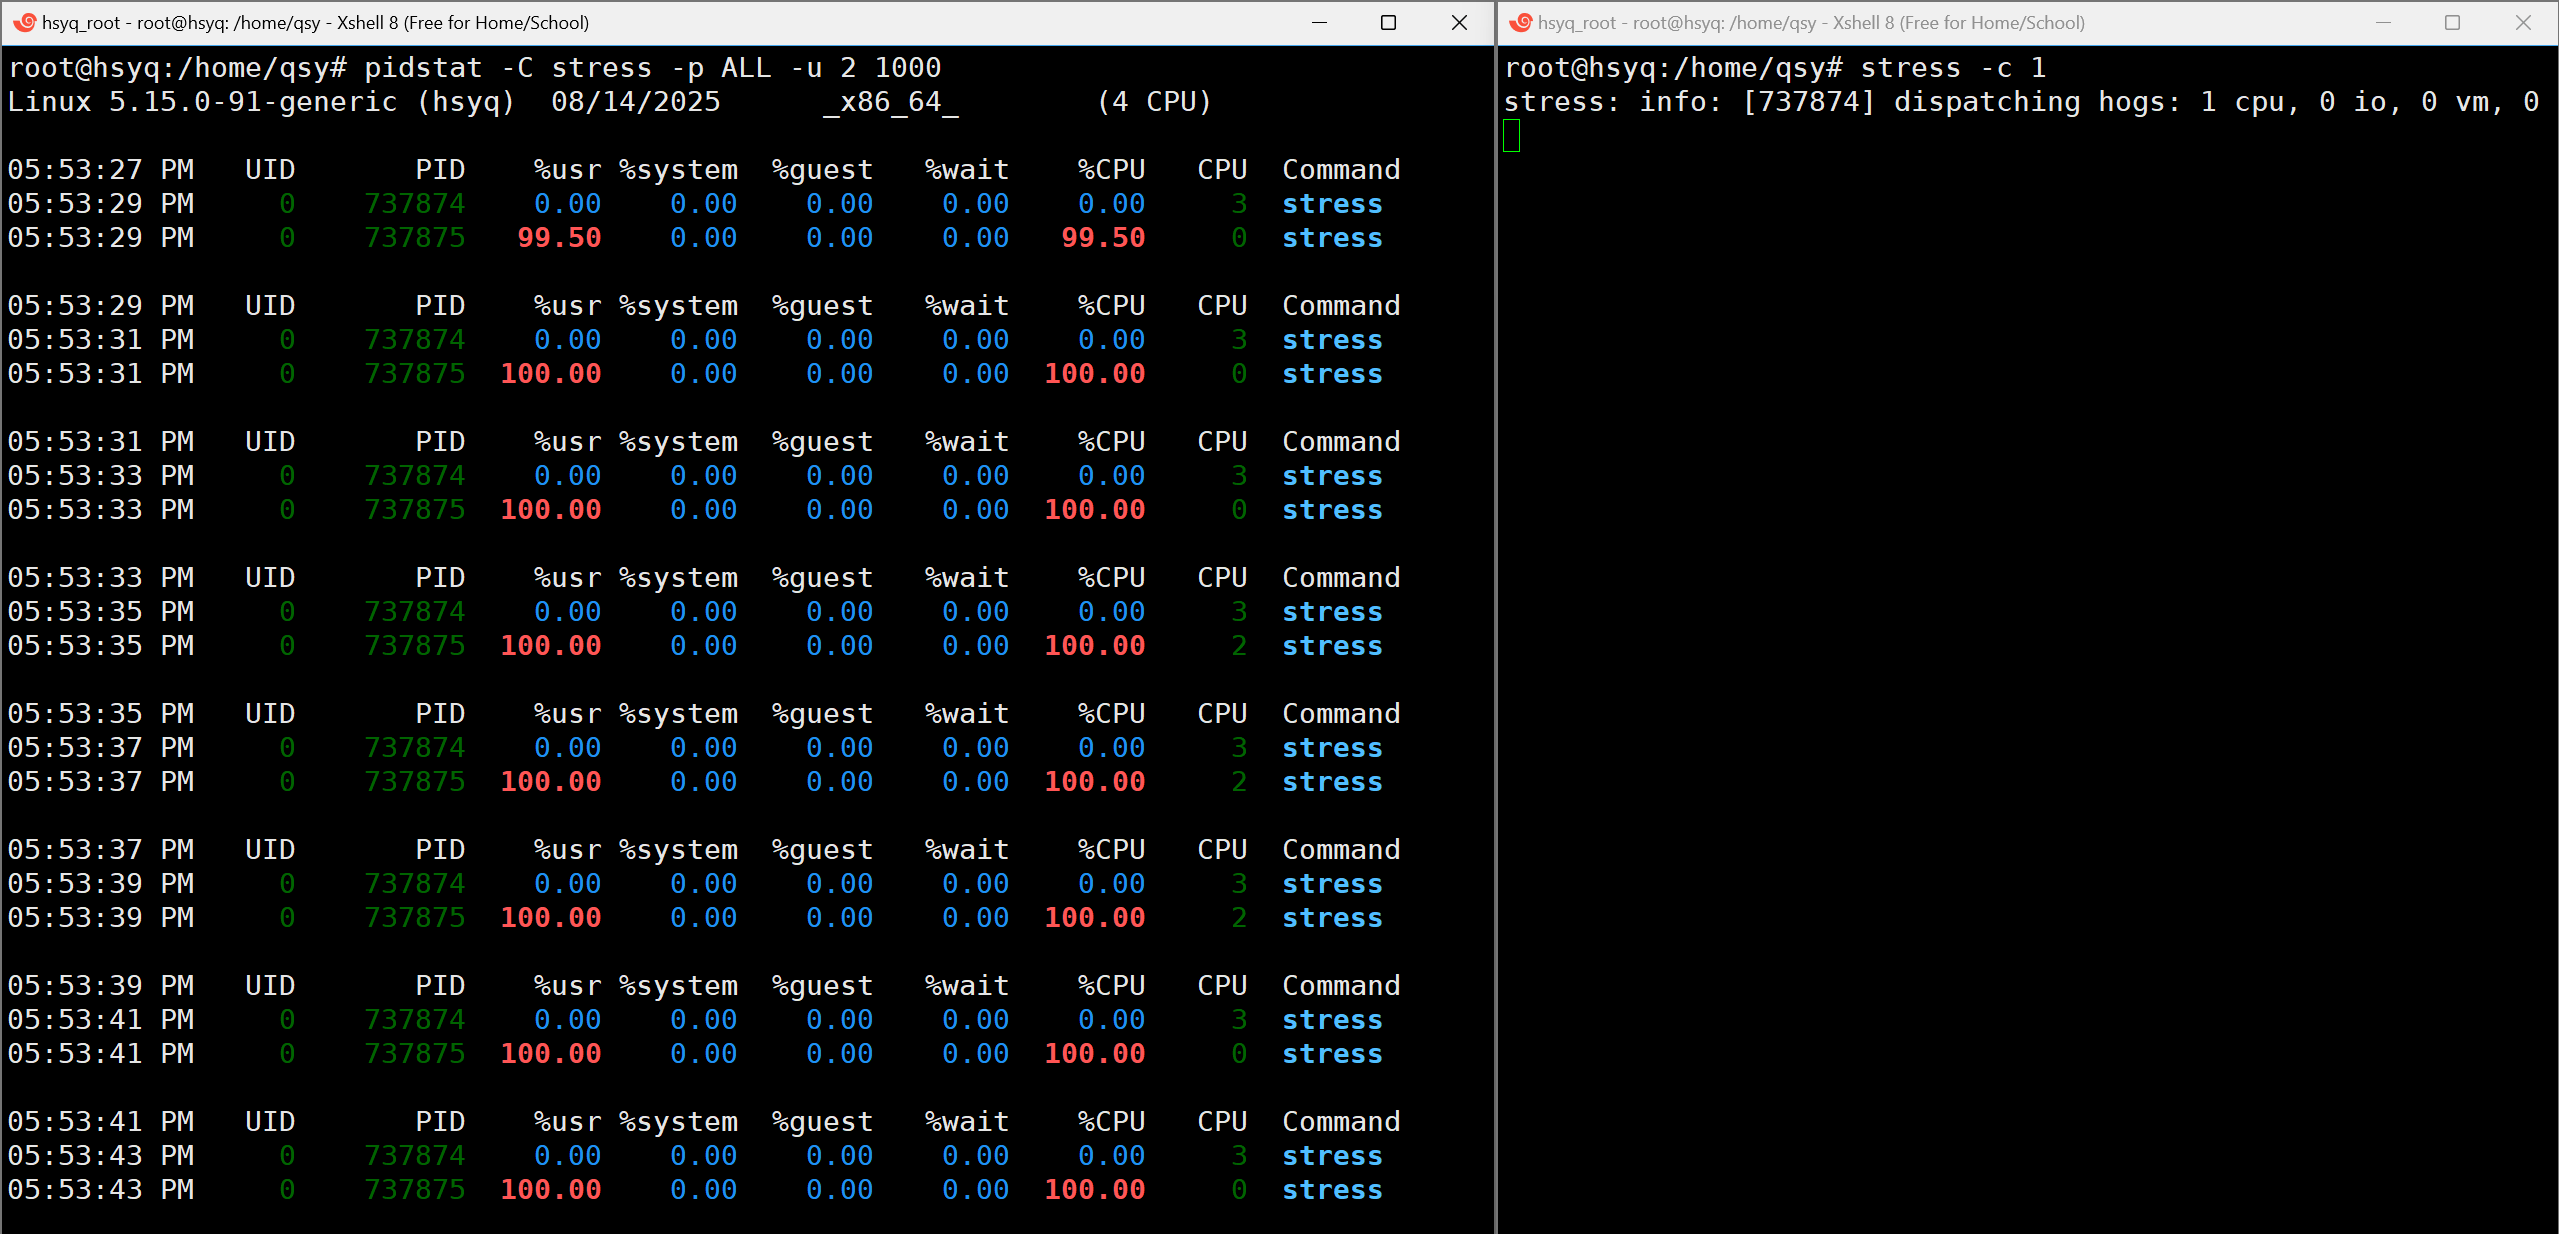This screenshot has width=2559, height=1234.
Task: Close the left Xshell window
Action: (1459, 22)
